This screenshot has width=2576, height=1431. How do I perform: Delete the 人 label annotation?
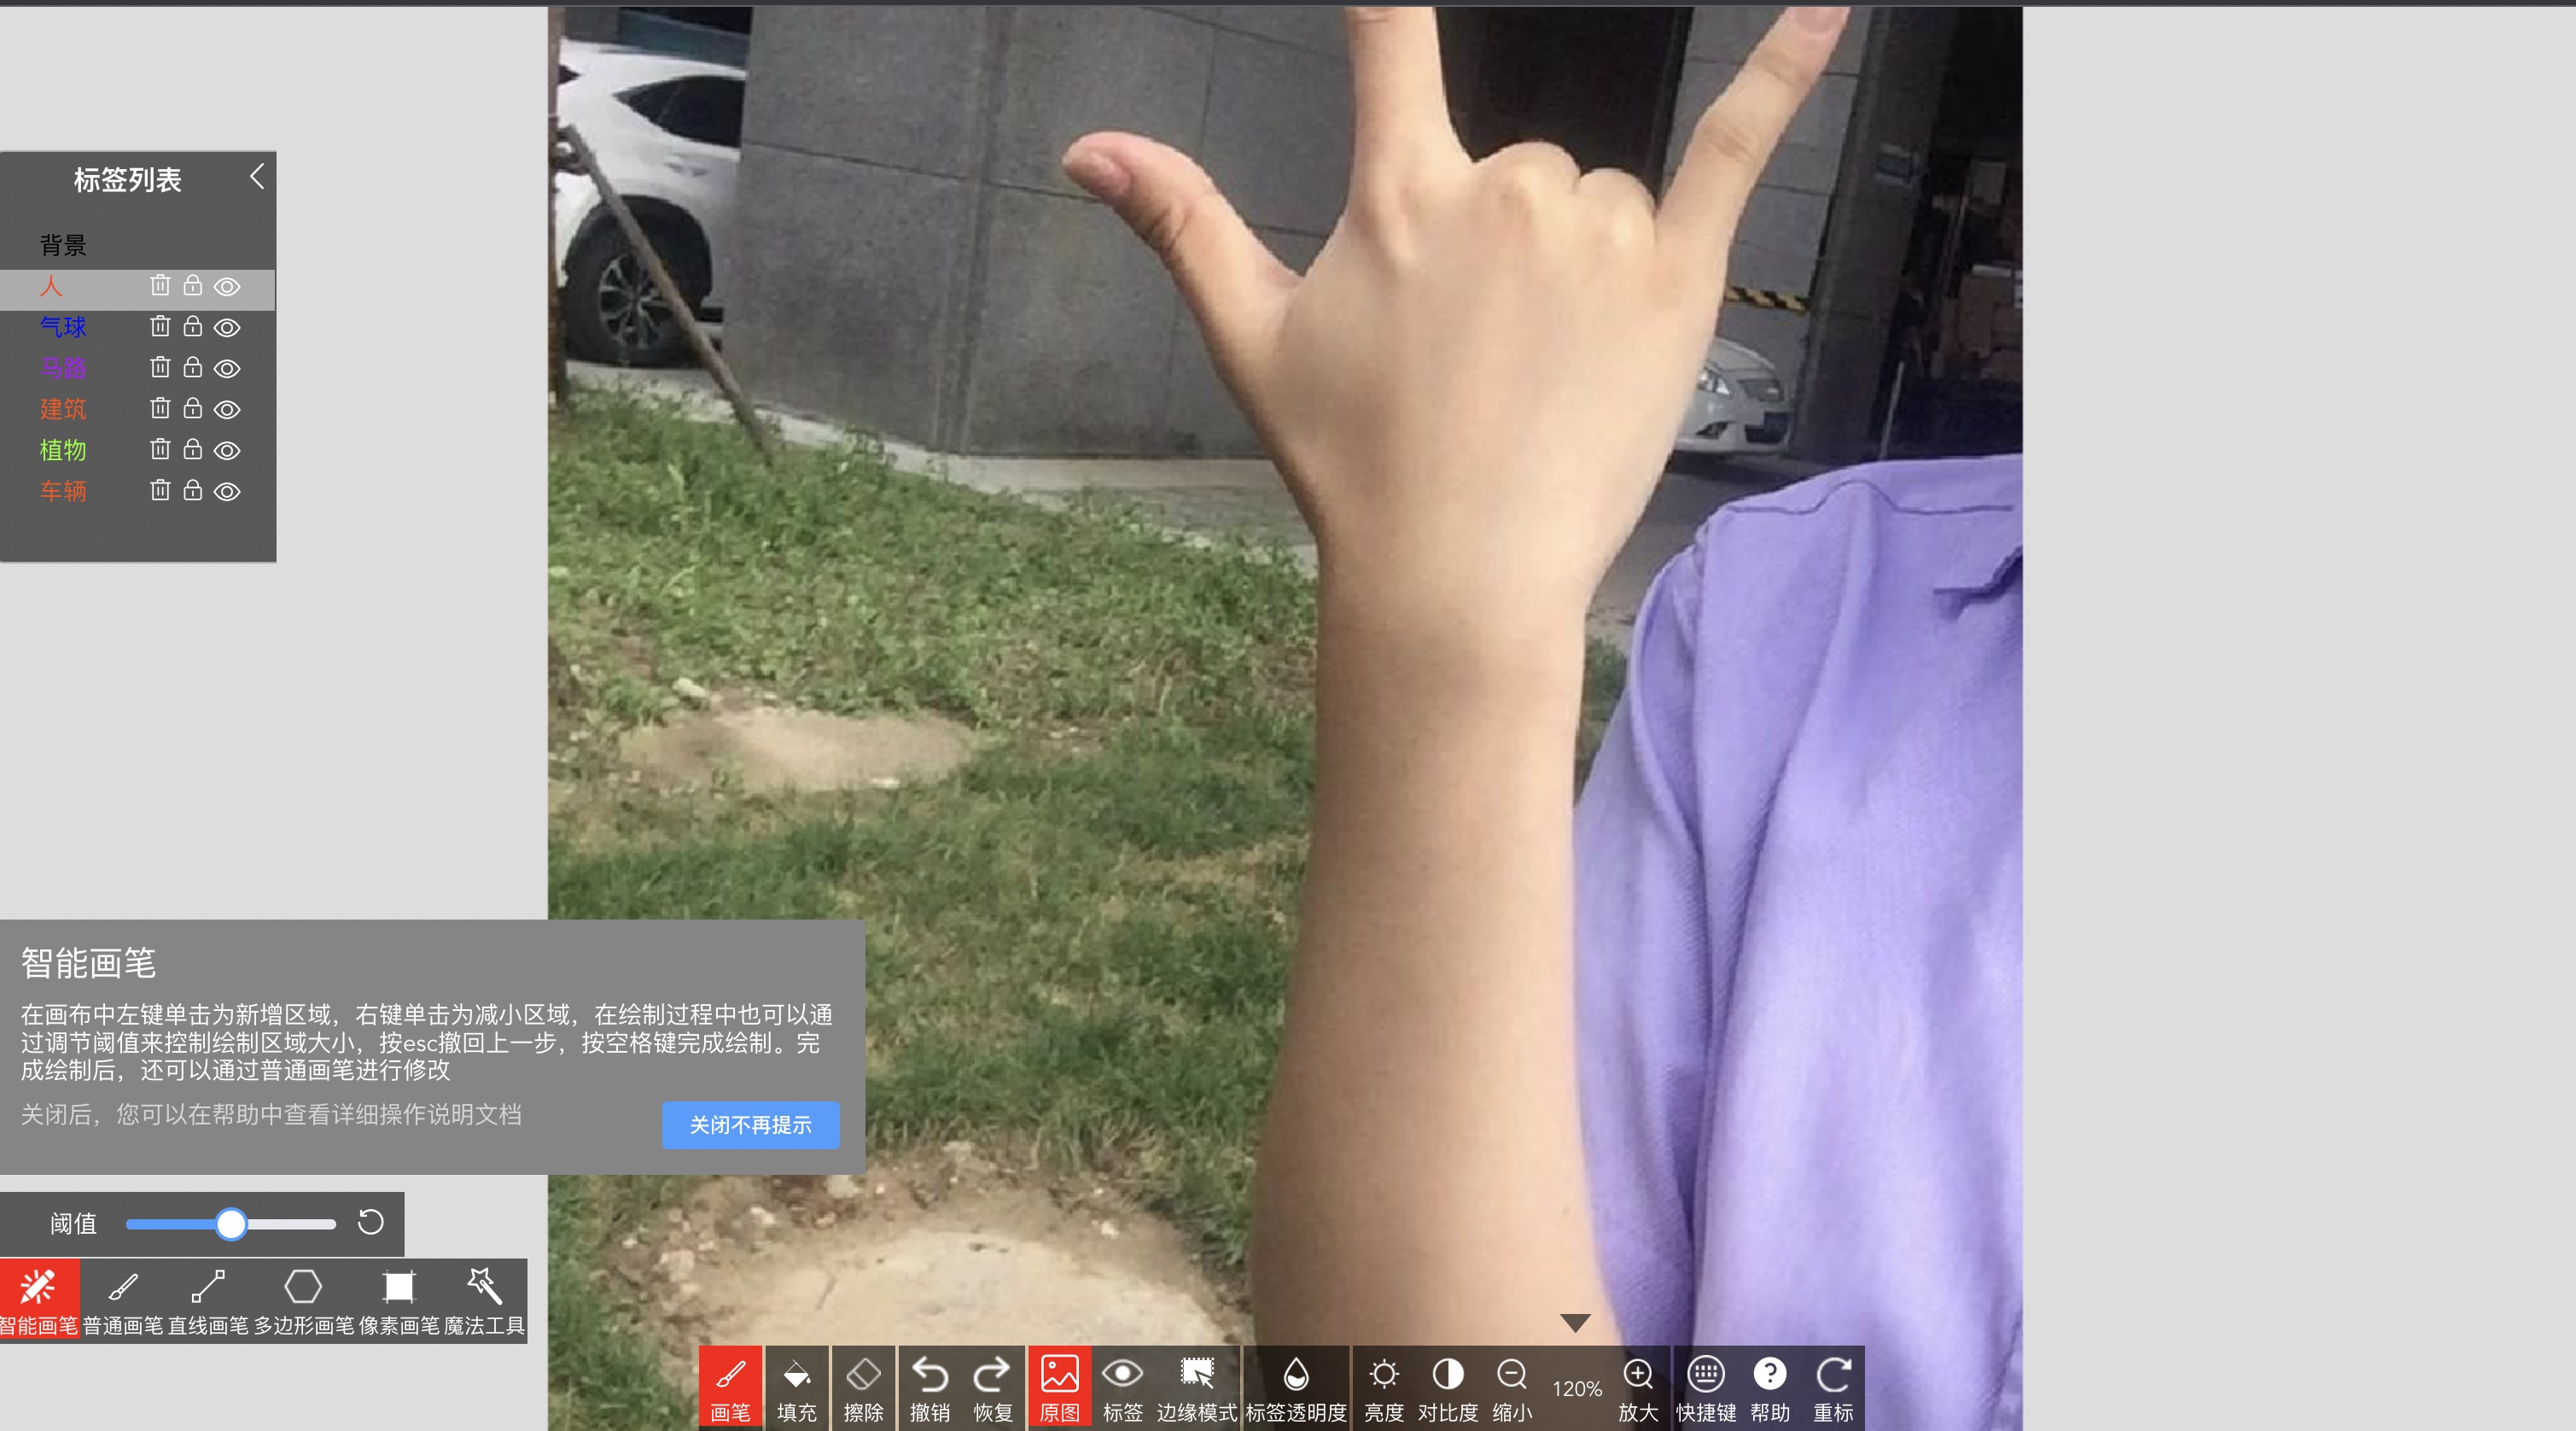(x=160, y=285)
